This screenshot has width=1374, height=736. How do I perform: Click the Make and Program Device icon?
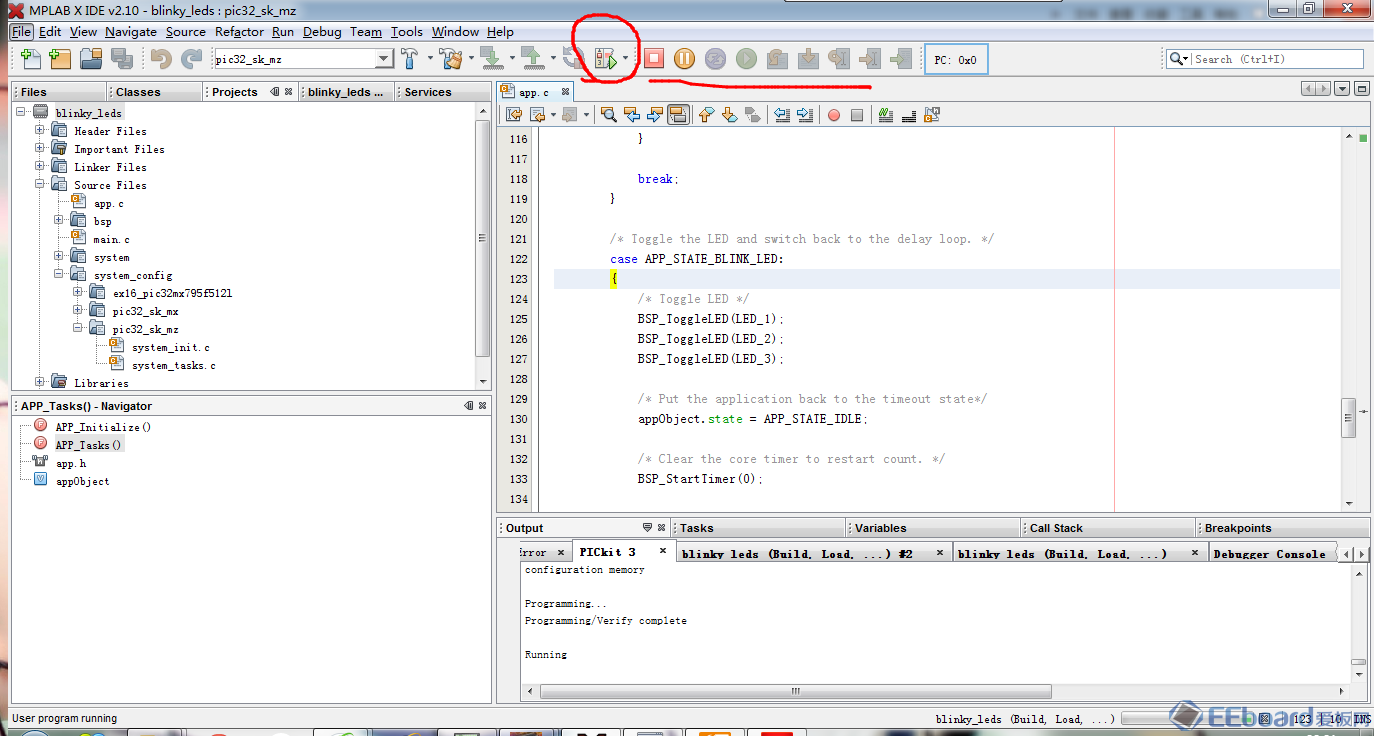click(492, 59)
